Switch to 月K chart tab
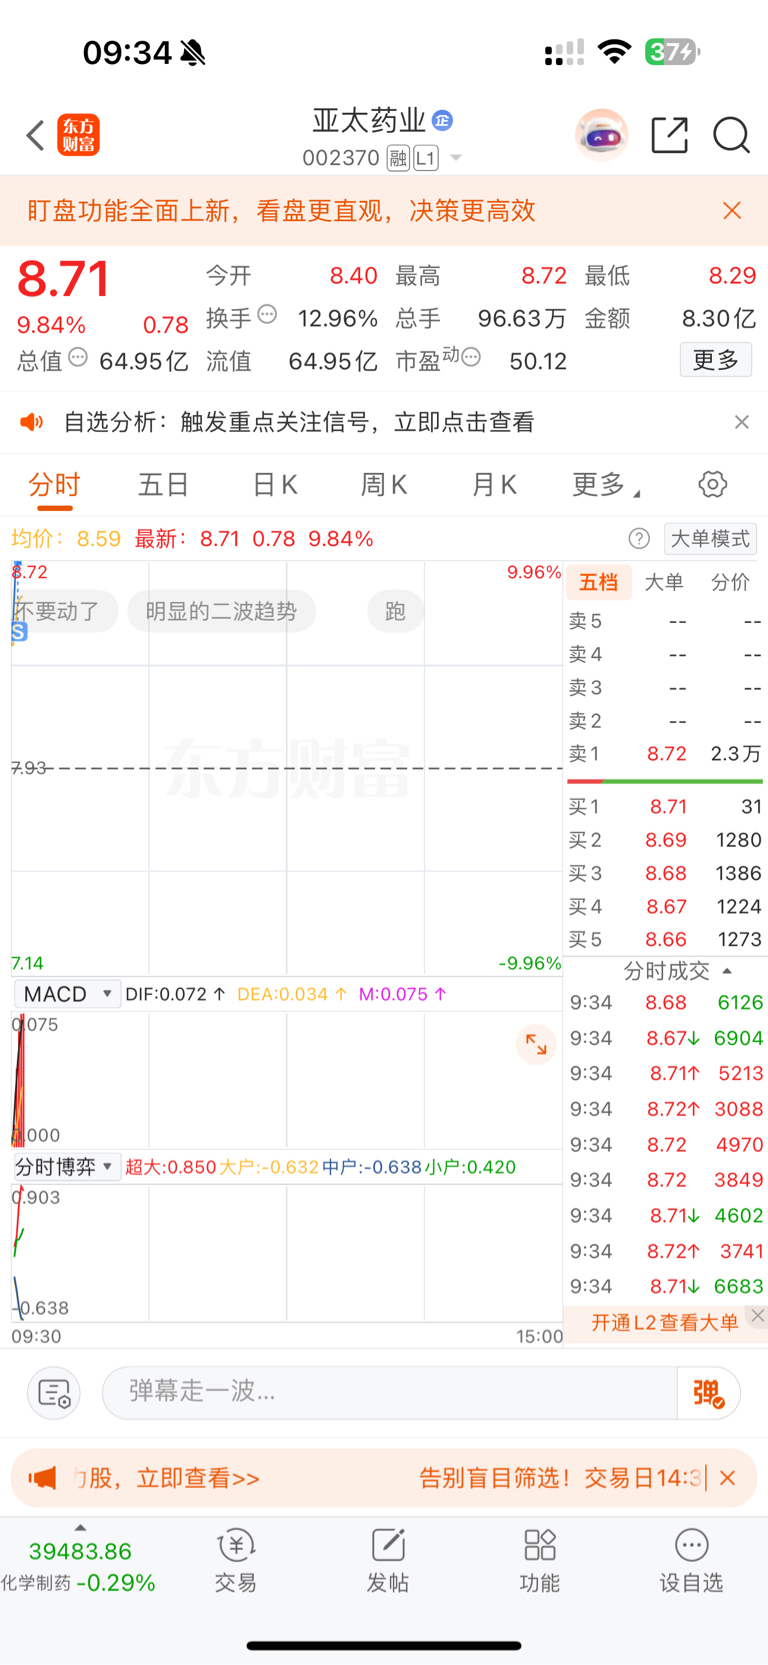The width and height of the screenshot is (768, 1665). [494, 485]
